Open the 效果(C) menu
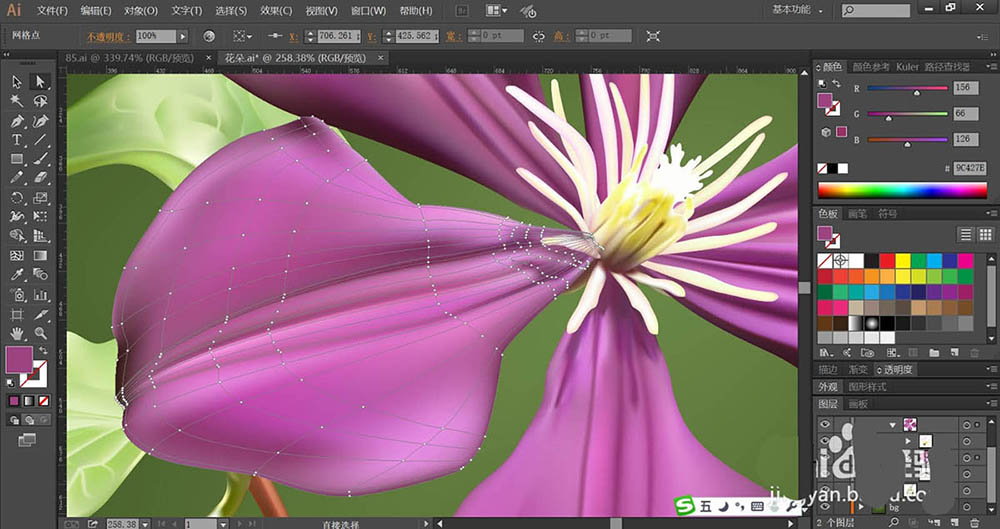This screenshot has height=529, width=1000. 276,11
